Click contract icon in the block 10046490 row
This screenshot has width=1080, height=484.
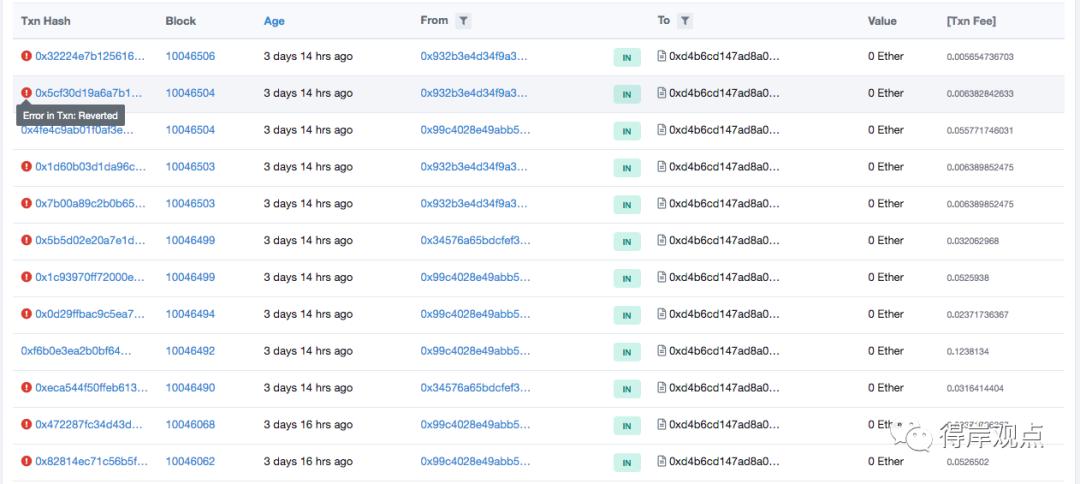[x=662, y=388]
